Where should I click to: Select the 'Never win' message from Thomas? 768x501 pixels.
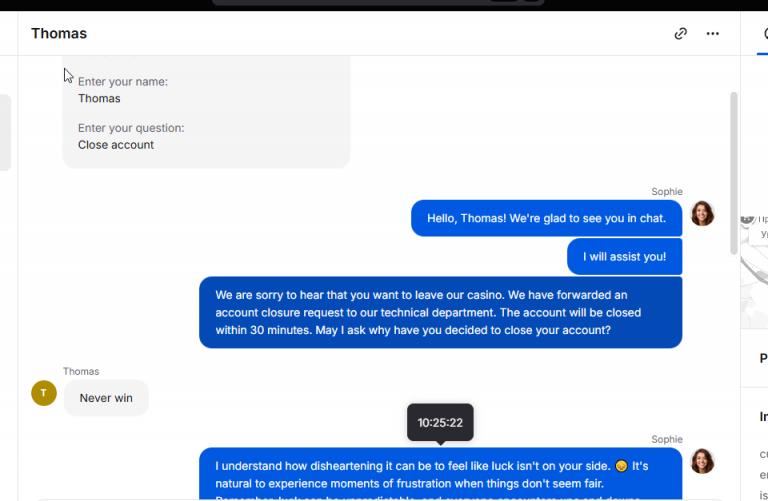click(x=106, y=398)
